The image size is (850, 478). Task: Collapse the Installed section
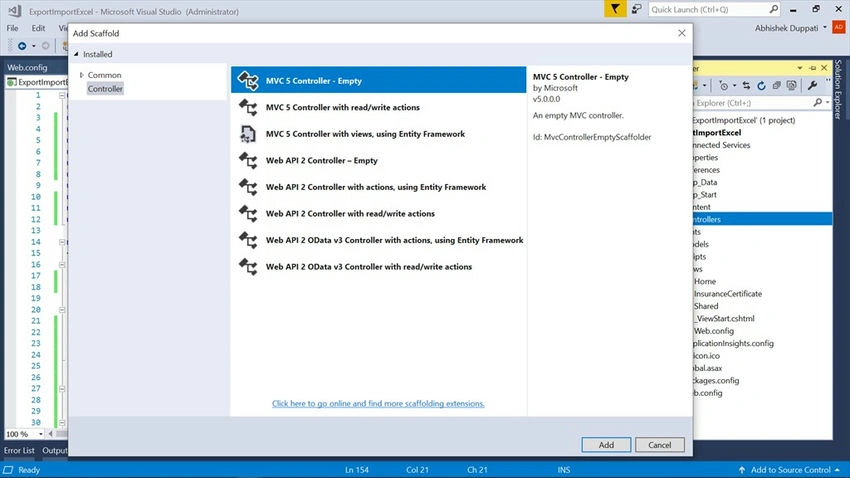(x=76, y=54)
